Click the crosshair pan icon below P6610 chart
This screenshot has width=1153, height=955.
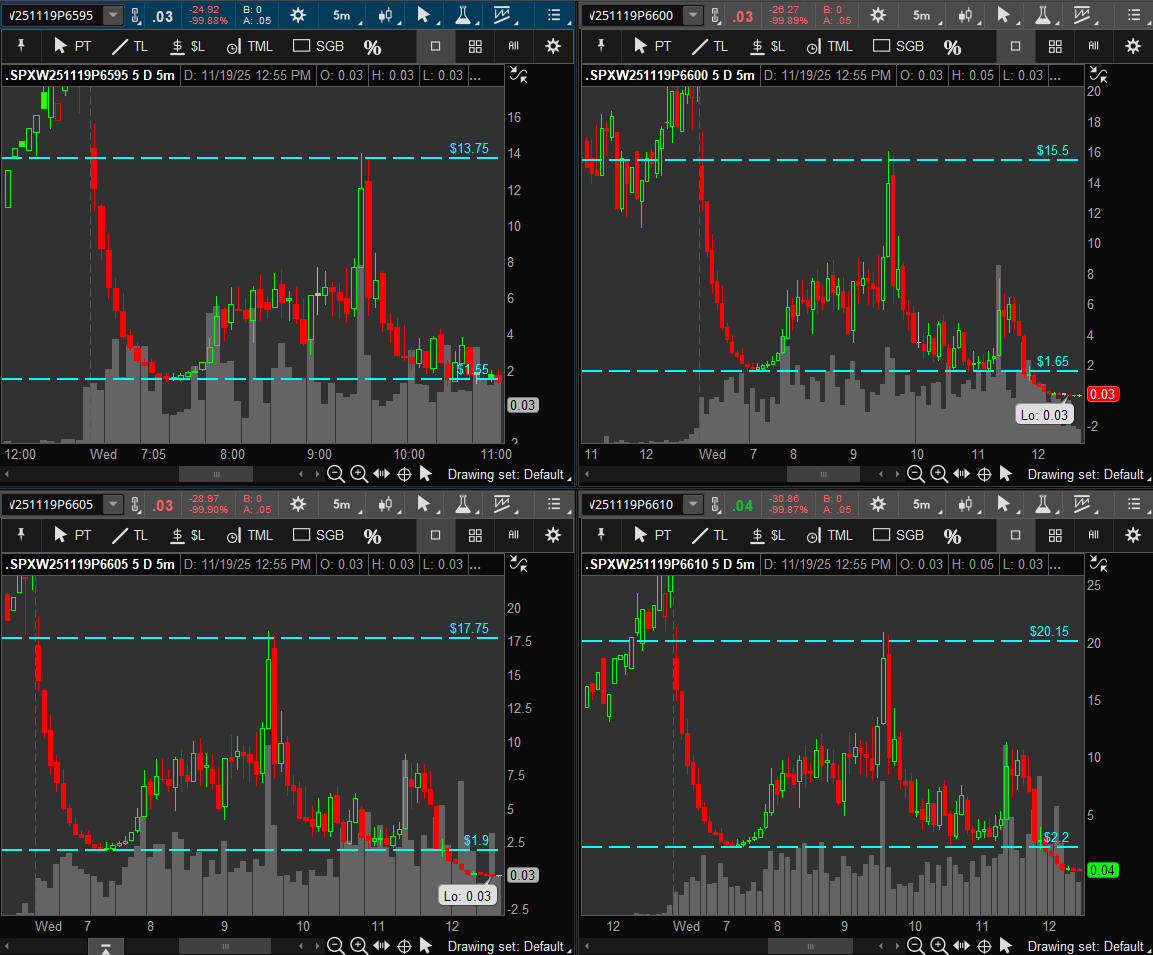(x=984, y=946)
